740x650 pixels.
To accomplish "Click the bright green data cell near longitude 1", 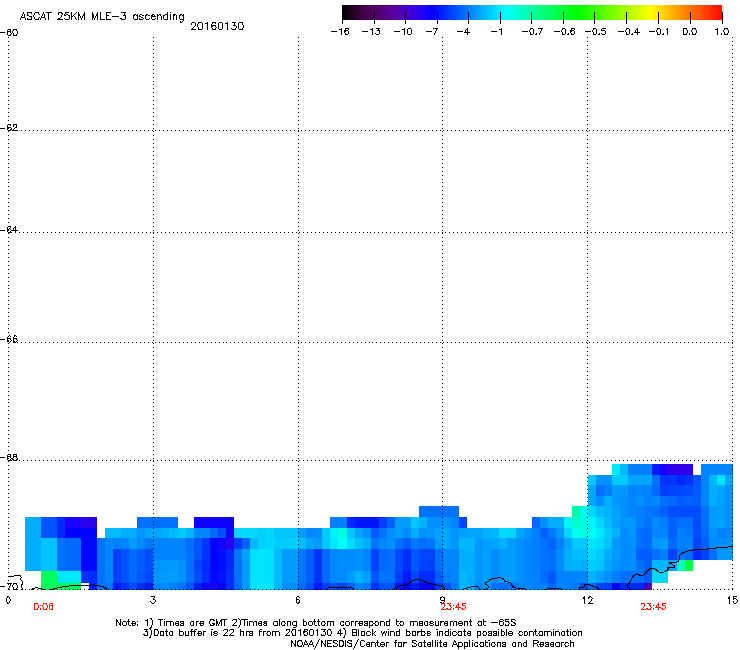I will point(49,580).
